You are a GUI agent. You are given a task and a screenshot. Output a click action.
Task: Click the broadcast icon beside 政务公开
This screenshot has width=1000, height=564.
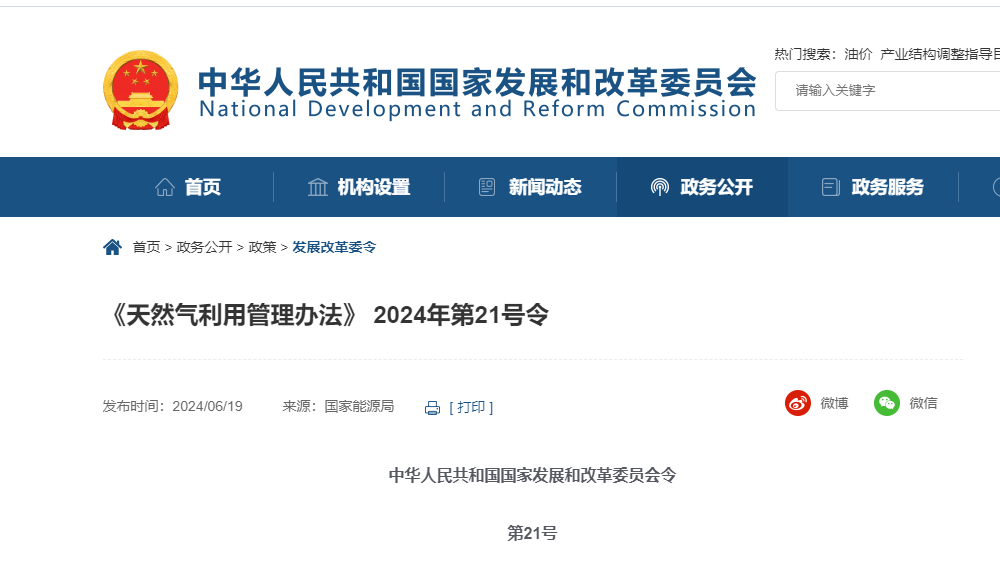(659, 187)
